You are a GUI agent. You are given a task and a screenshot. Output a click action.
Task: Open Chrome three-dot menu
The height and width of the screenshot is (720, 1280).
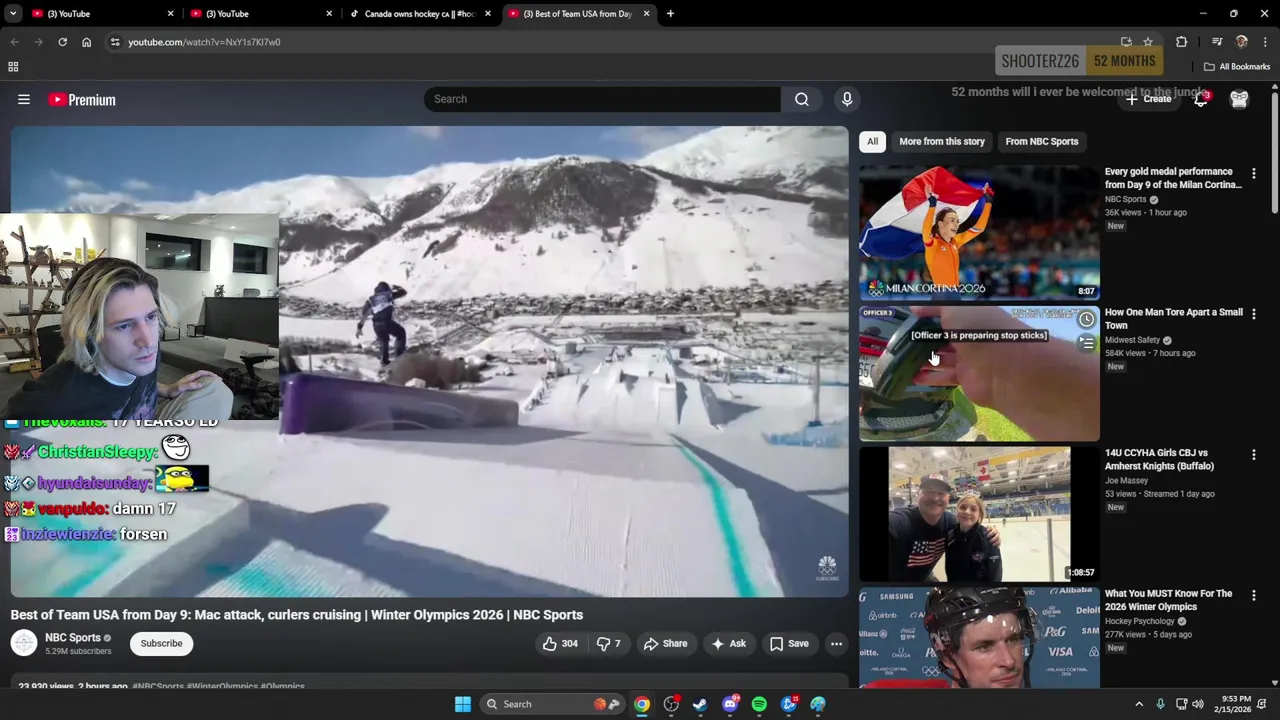[x=1266, y=42]
